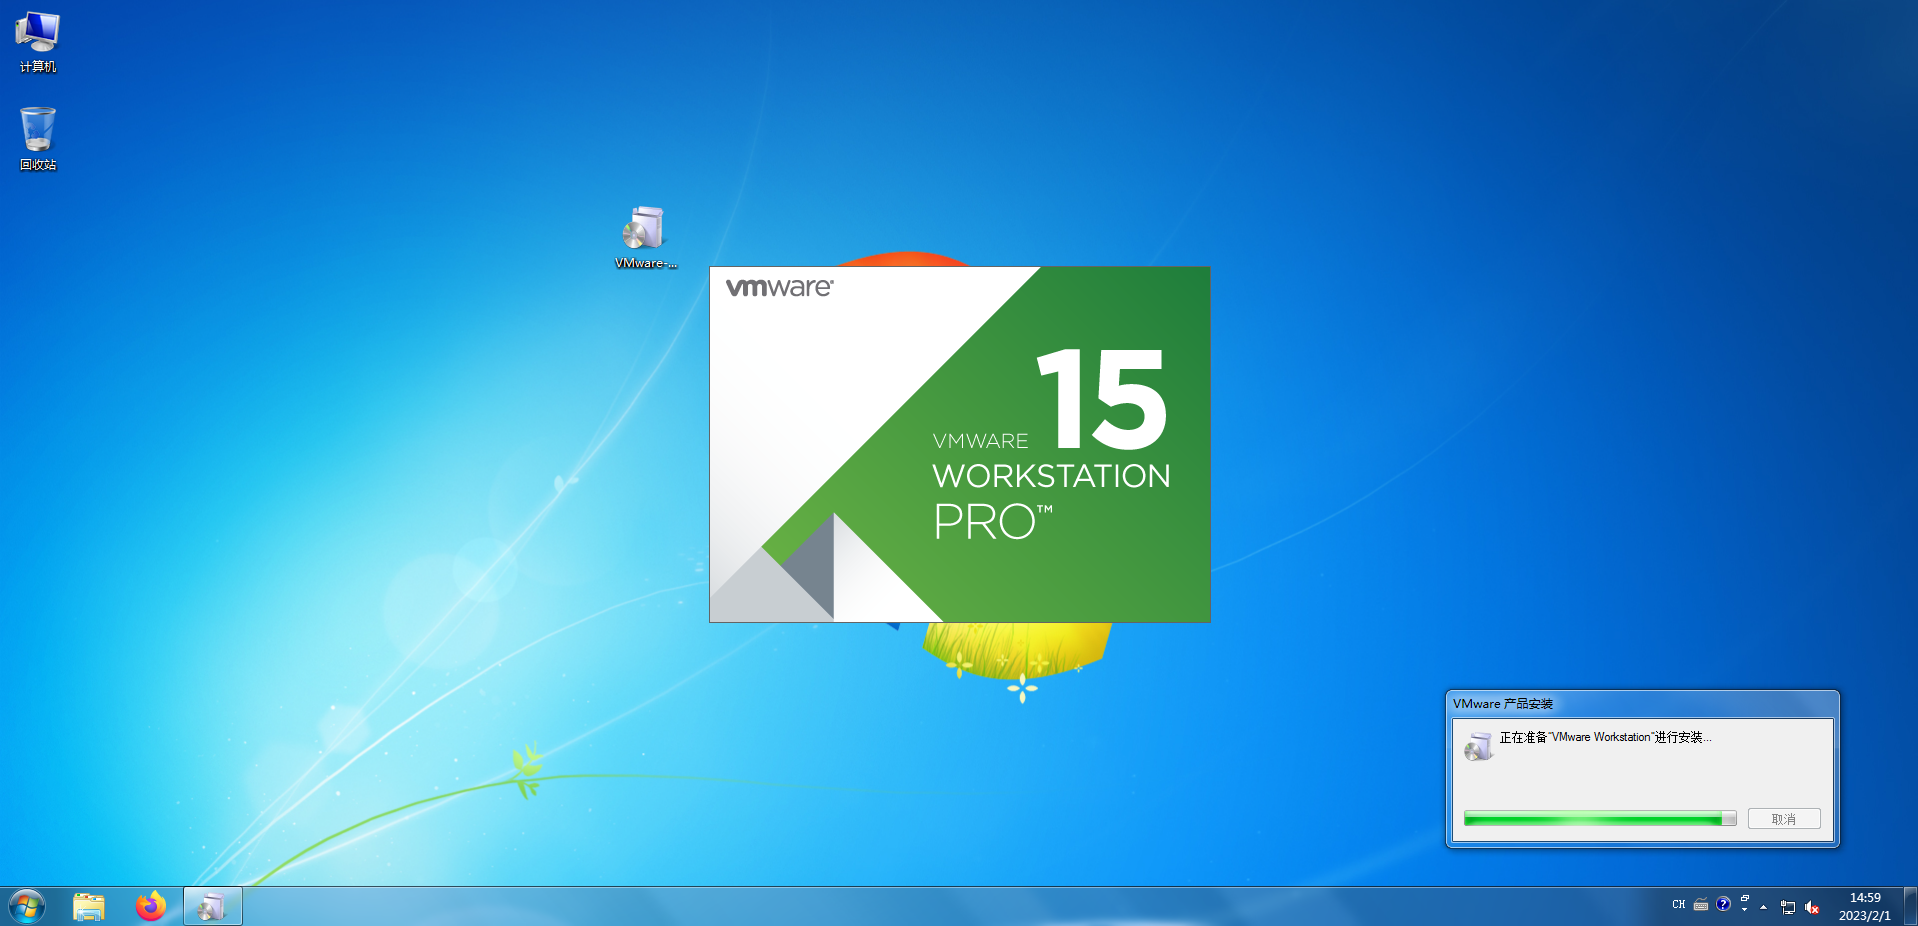This screenshot has height=926, width=1918.
Task: Select the 回收站 recycle bin icon
Action: click(38, 138)
